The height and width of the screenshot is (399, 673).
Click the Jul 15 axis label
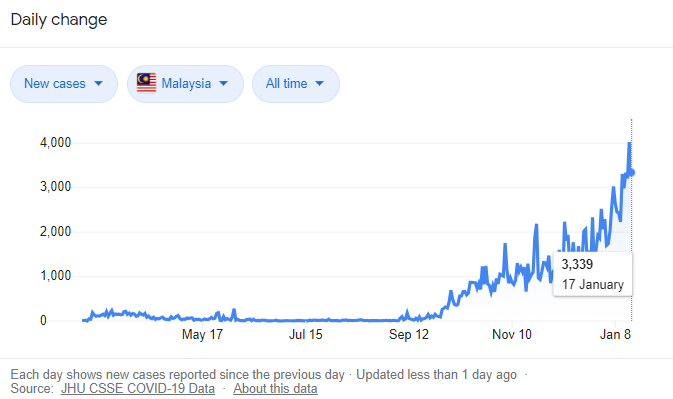pyautogui.click(x=306, y=335)
